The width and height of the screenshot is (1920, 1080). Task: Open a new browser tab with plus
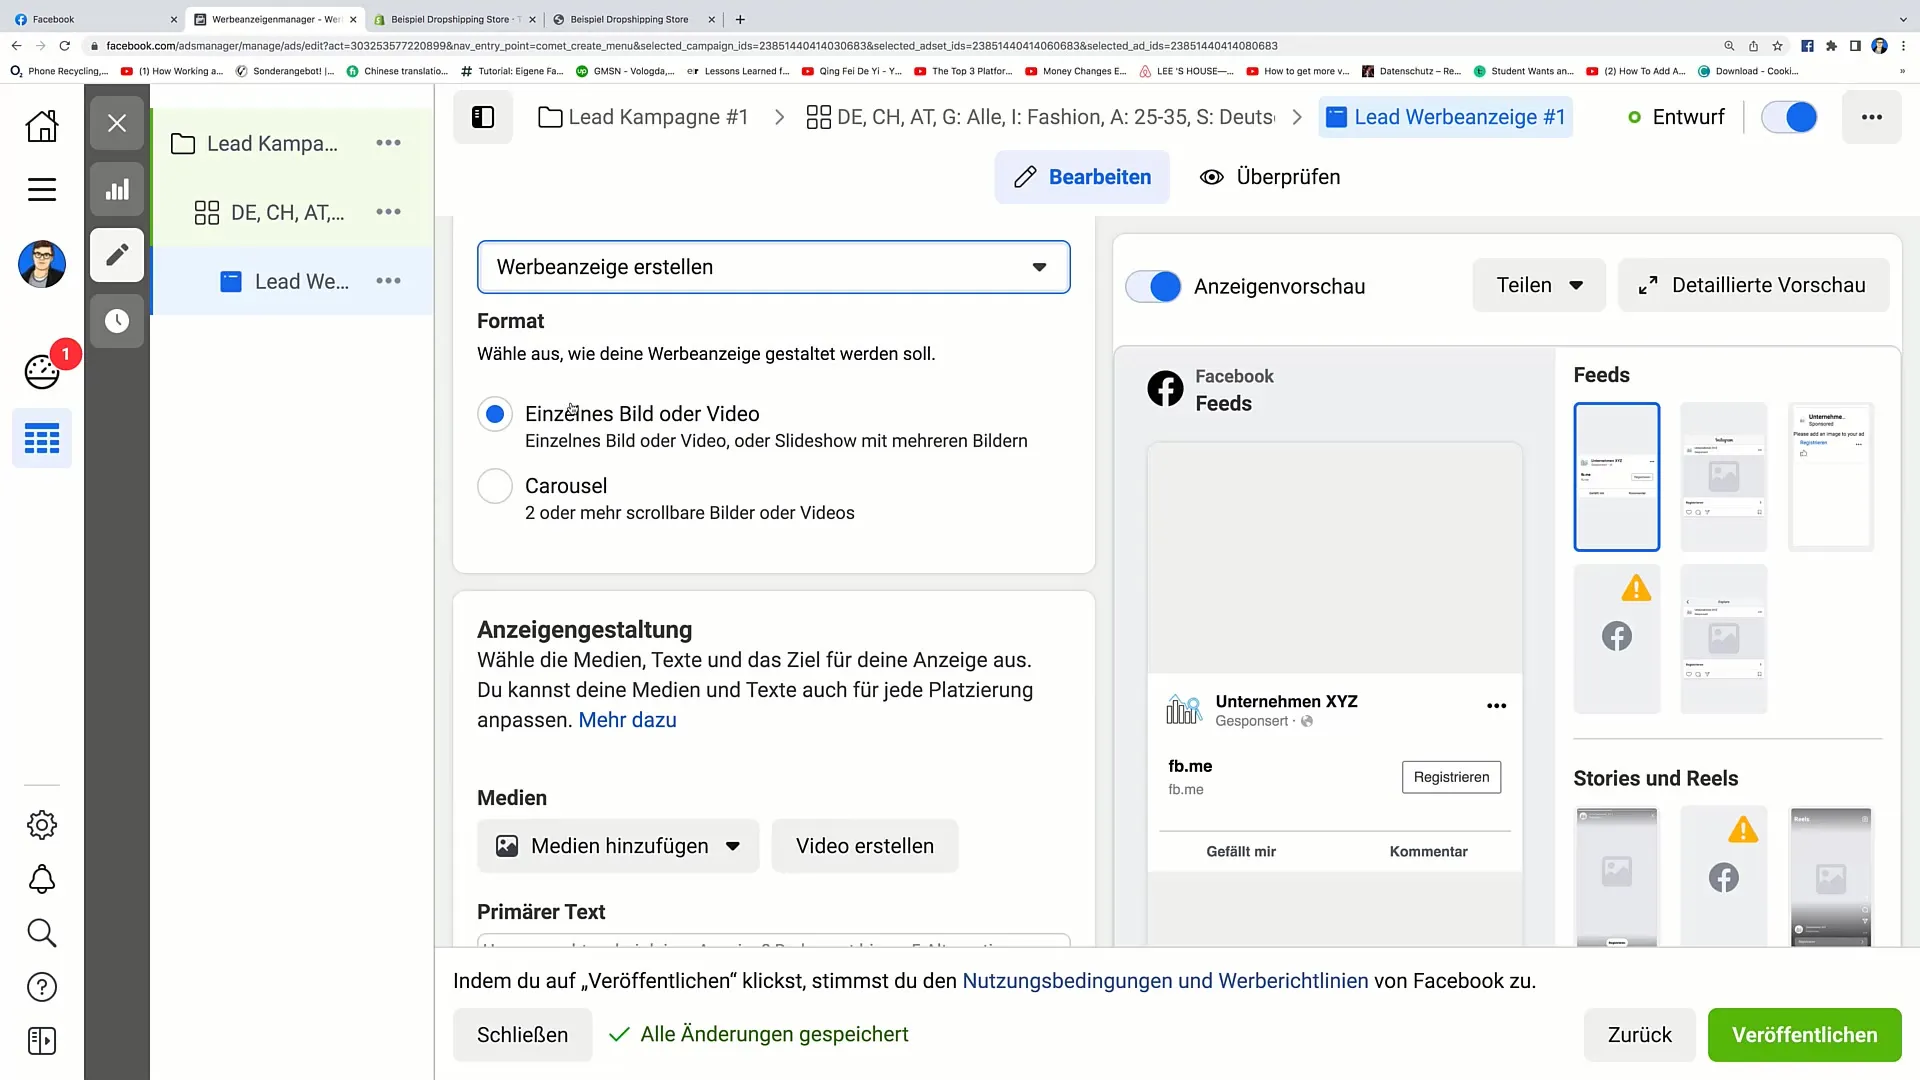pos(740,19)
